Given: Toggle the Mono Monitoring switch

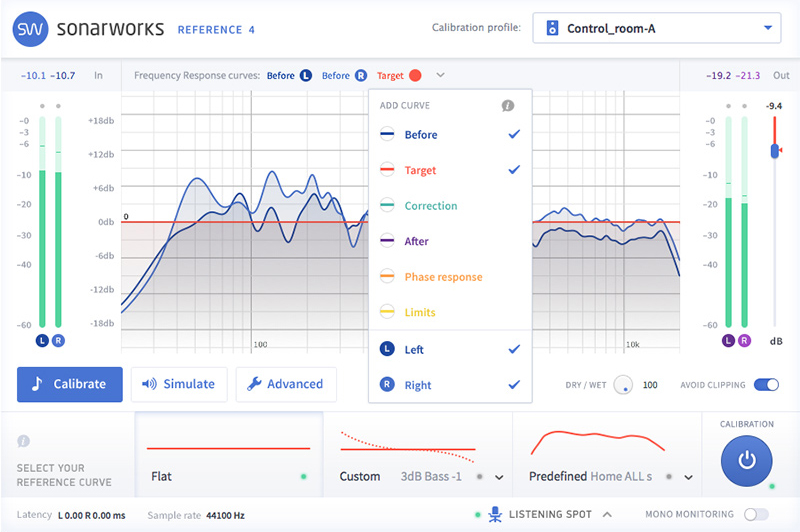Looking at the screenshot, I should tap(756, 514).
